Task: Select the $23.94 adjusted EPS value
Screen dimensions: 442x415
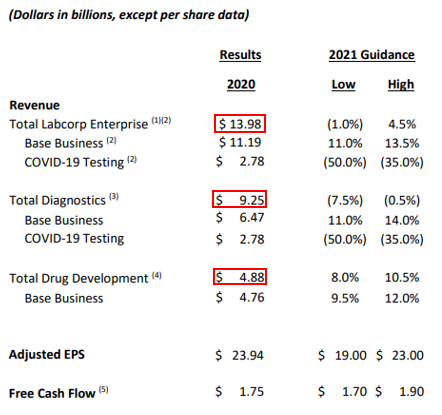Action: (239, 355)
